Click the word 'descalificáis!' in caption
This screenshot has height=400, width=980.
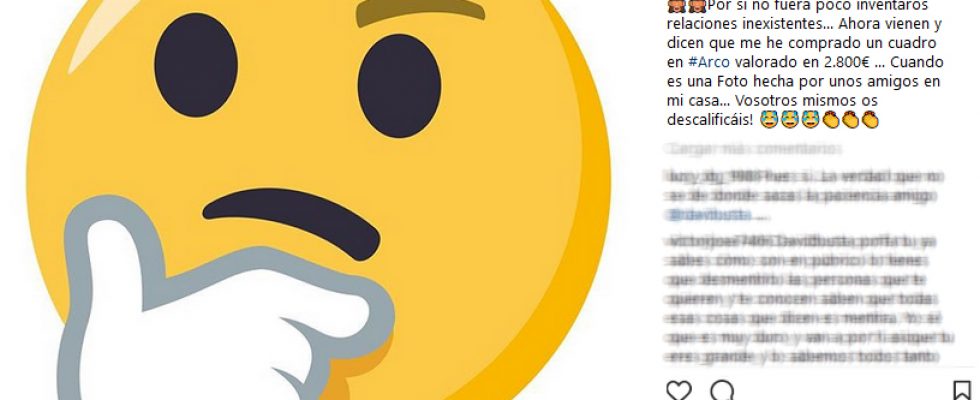pos(710,119)
